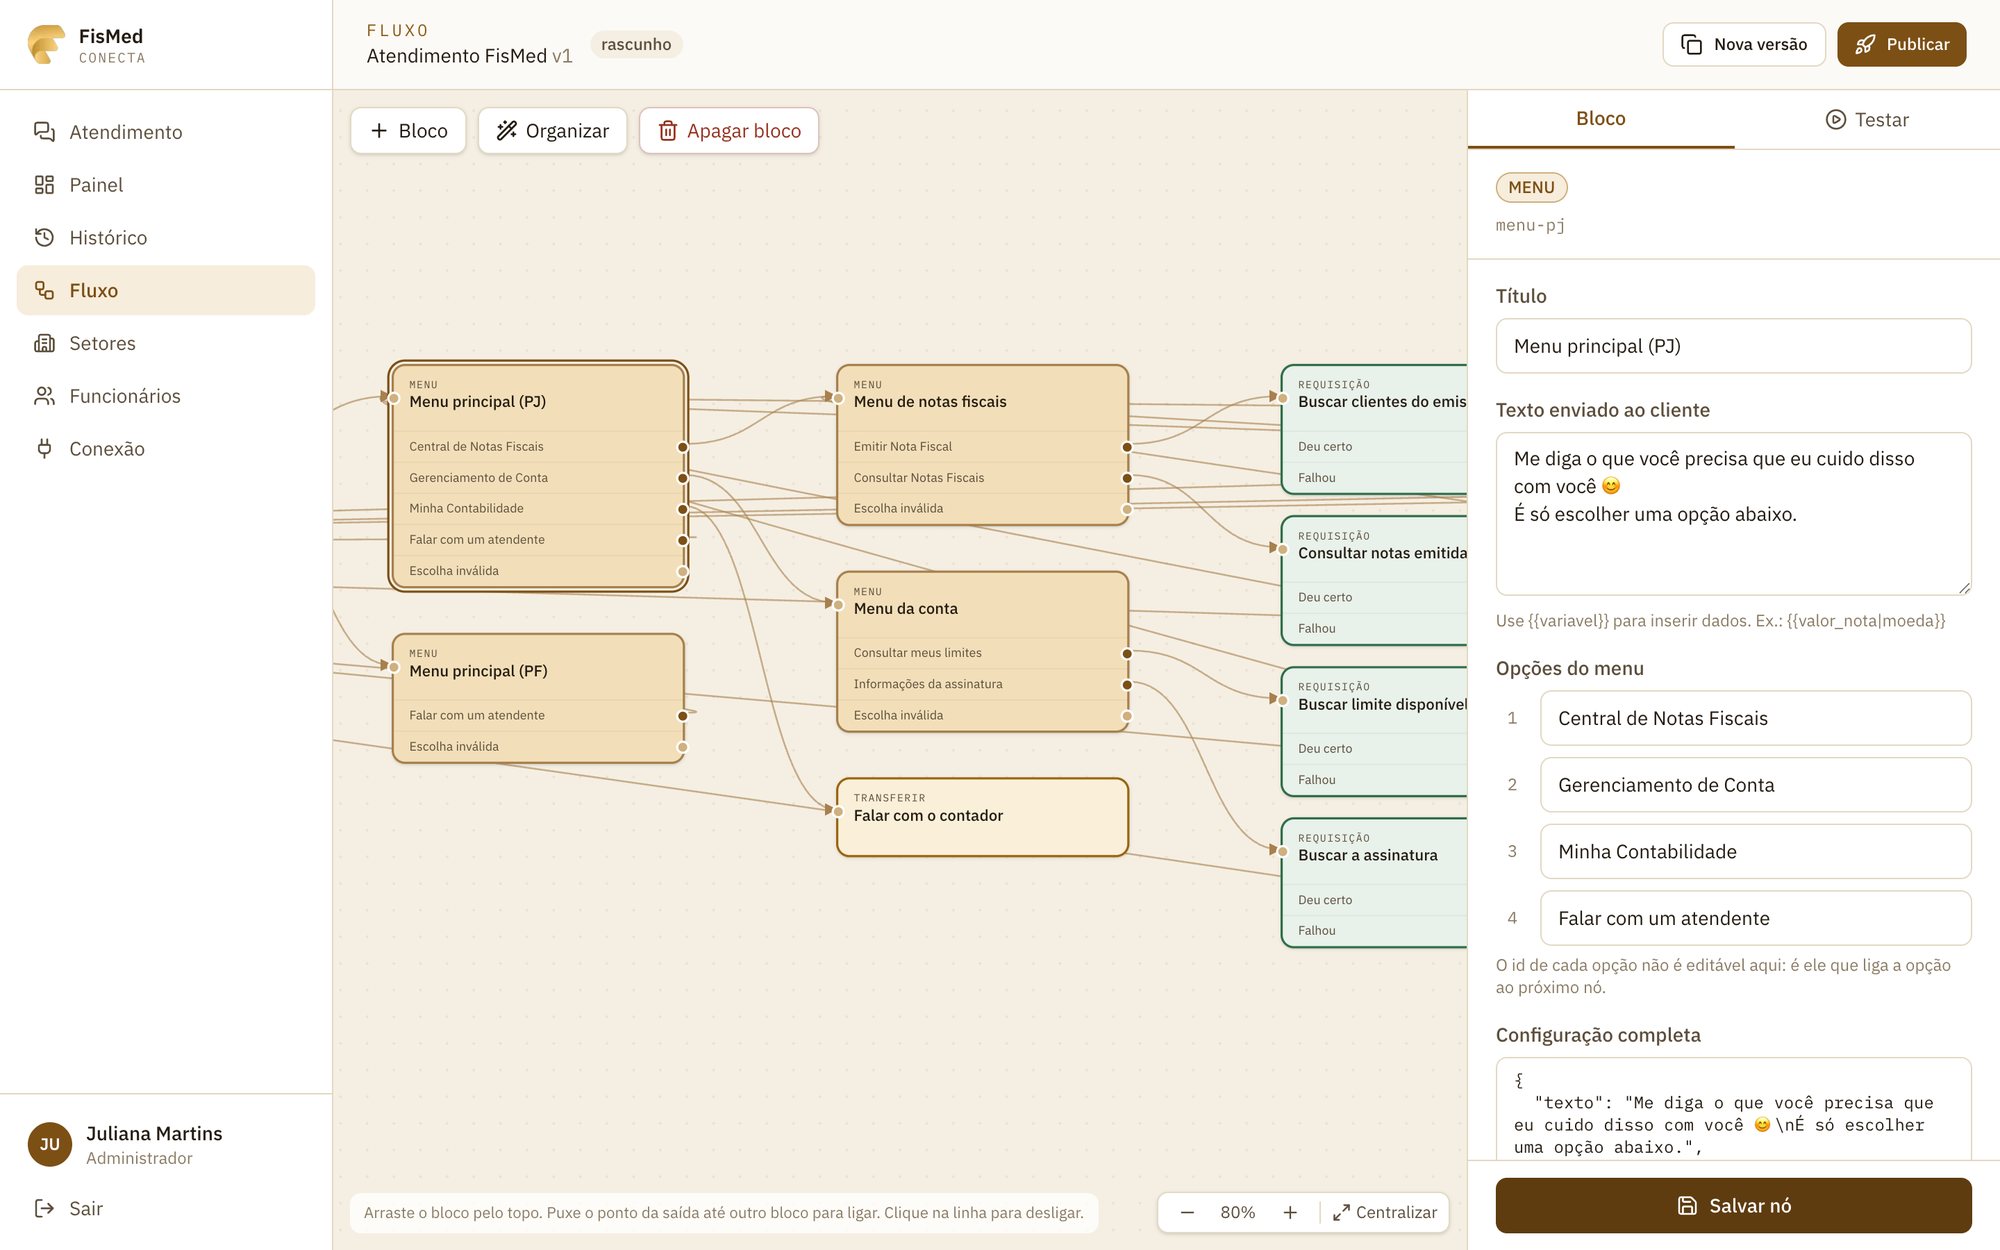Edit option 3 Minha Contabilidade field
The image size is (2000, 1250).
(x=1755, y=852)
